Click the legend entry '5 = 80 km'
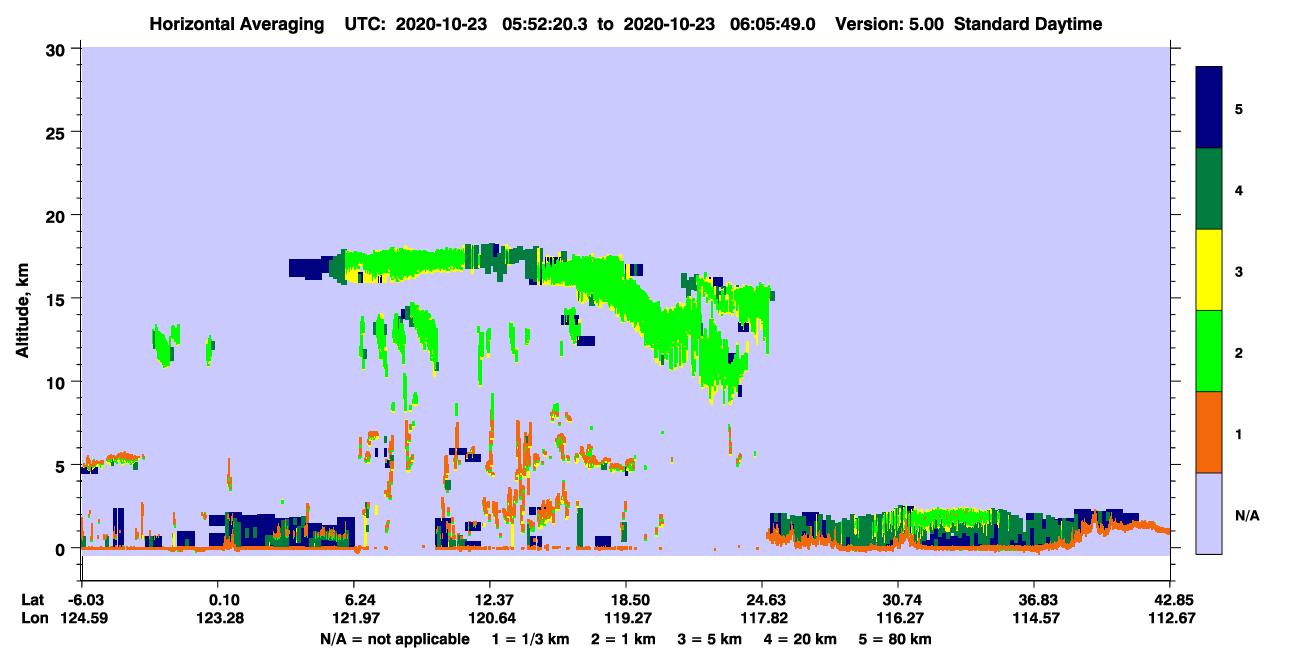This screenshot has height=667, width=1300. tap(897, 639)
